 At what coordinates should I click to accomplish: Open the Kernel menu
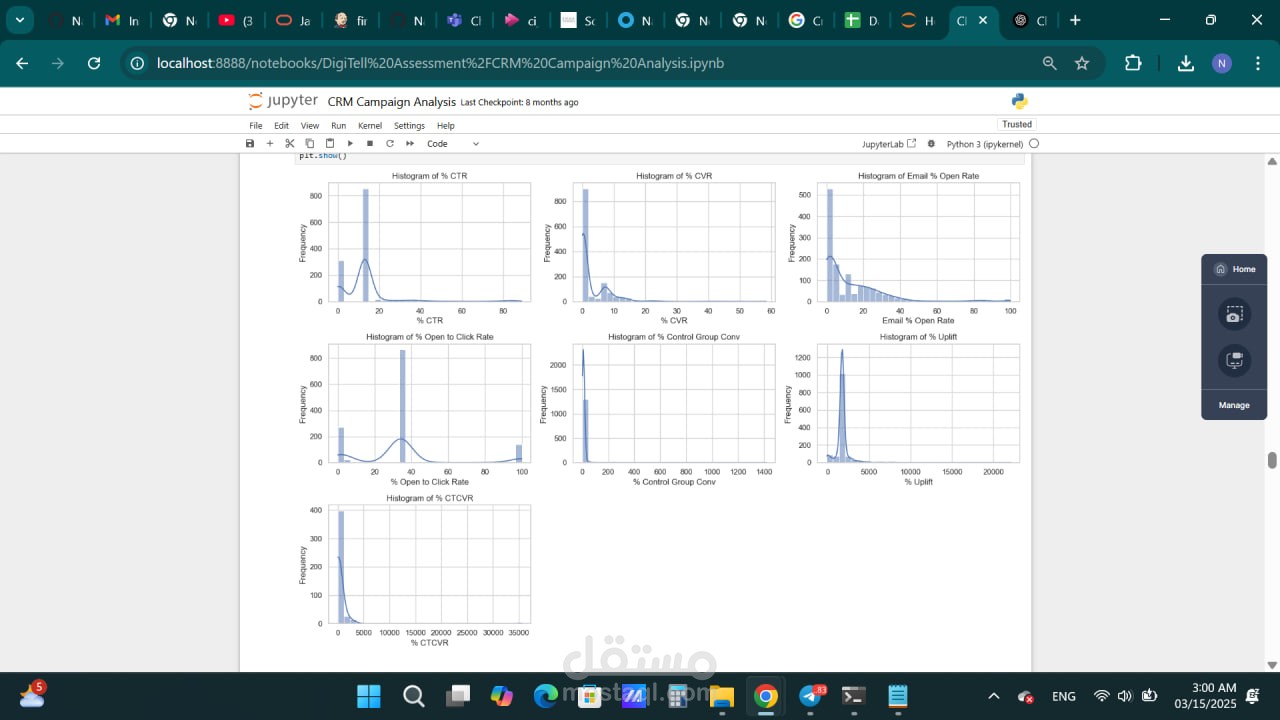pyautogui.click(x=370, y=125)
